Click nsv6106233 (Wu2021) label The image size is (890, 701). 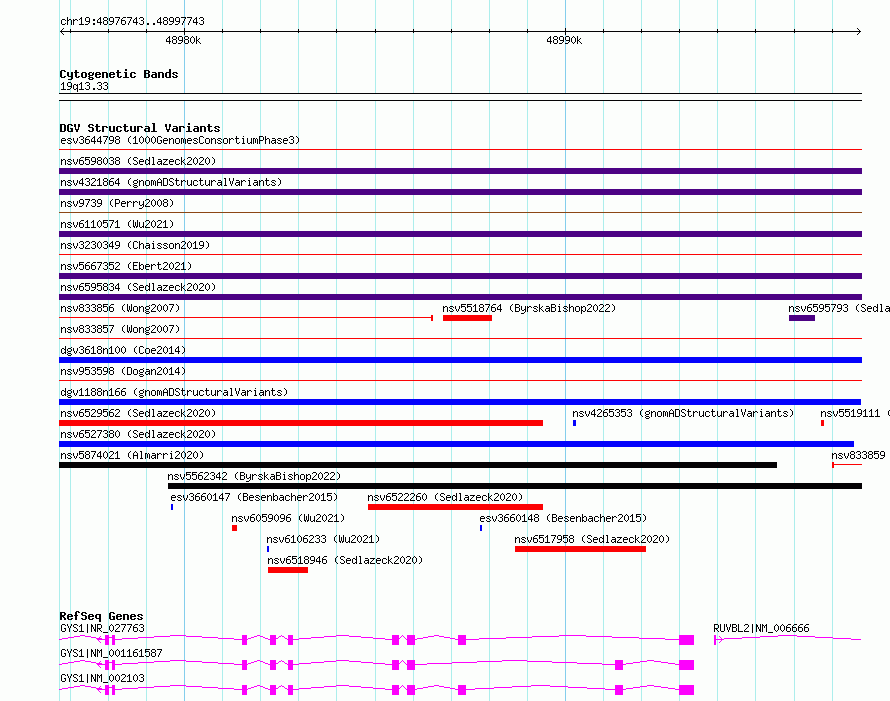[x=323, y=539]
